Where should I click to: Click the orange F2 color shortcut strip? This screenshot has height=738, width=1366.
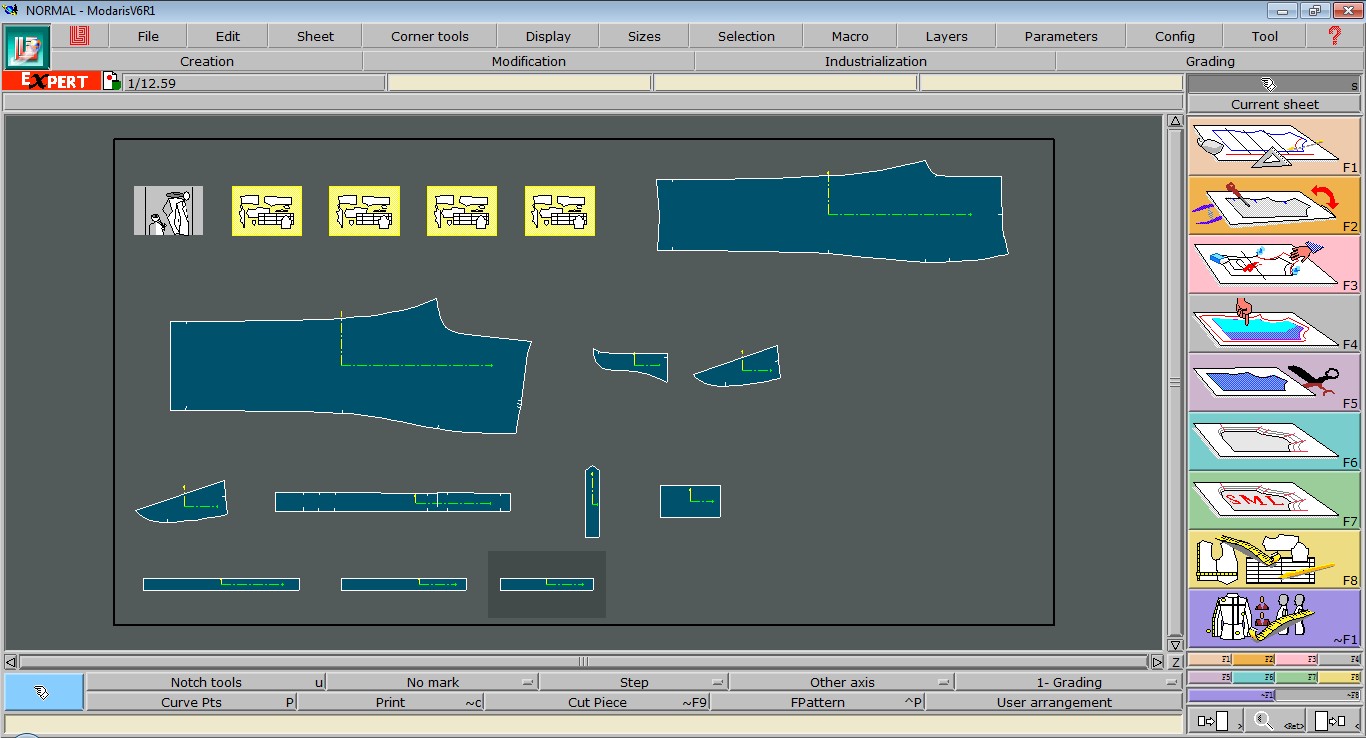(1253, 660)
